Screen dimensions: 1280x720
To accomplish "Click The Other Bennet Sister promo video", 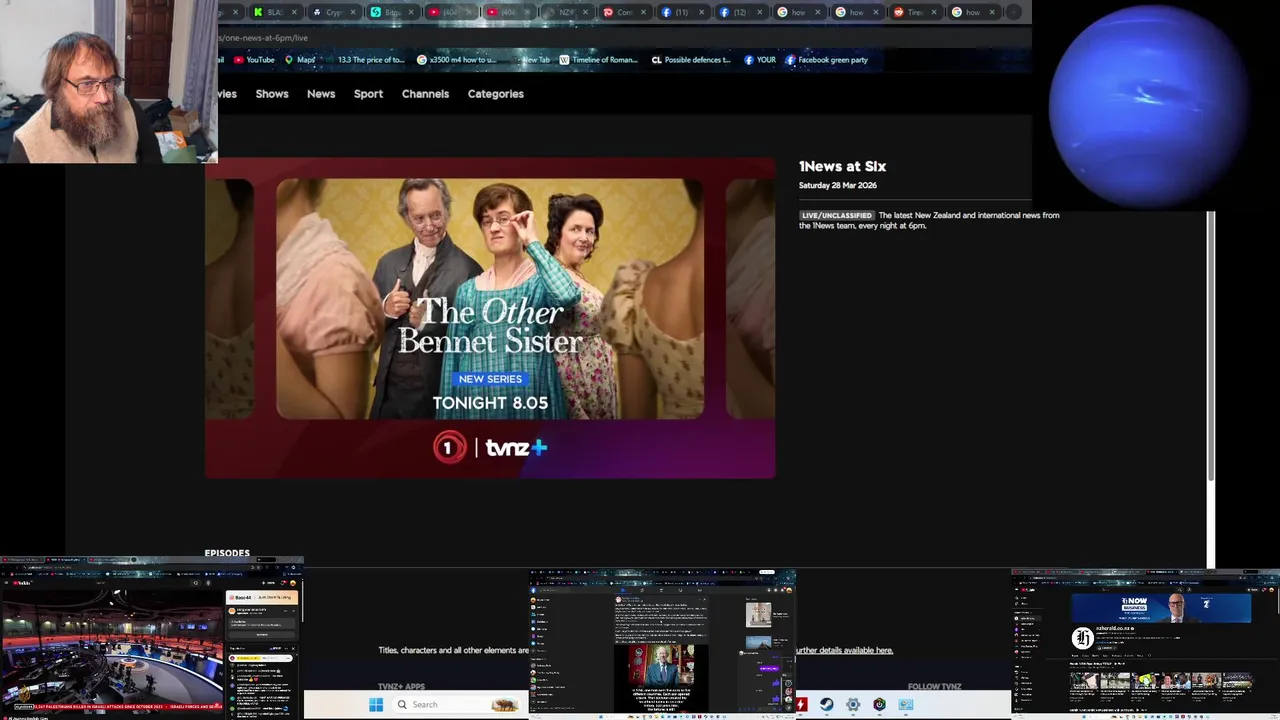I will coord(490,318).
